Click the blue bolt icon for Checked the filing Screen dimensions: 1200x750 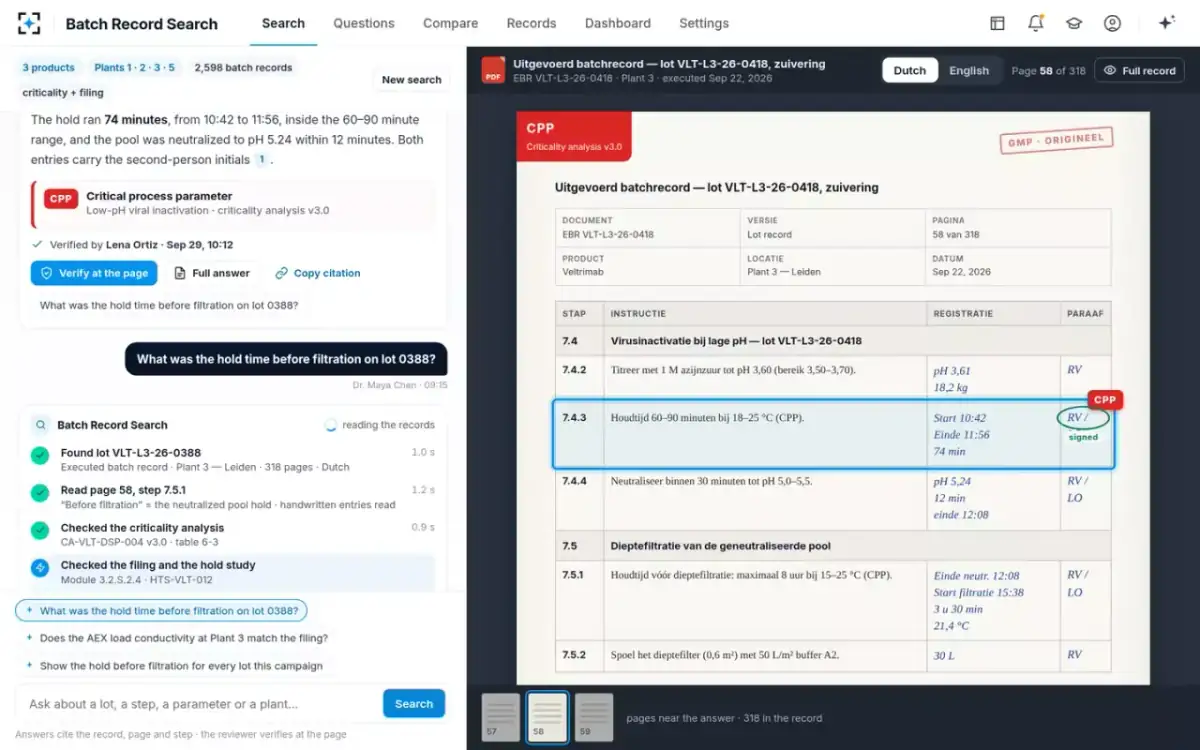tap(40, 568)
